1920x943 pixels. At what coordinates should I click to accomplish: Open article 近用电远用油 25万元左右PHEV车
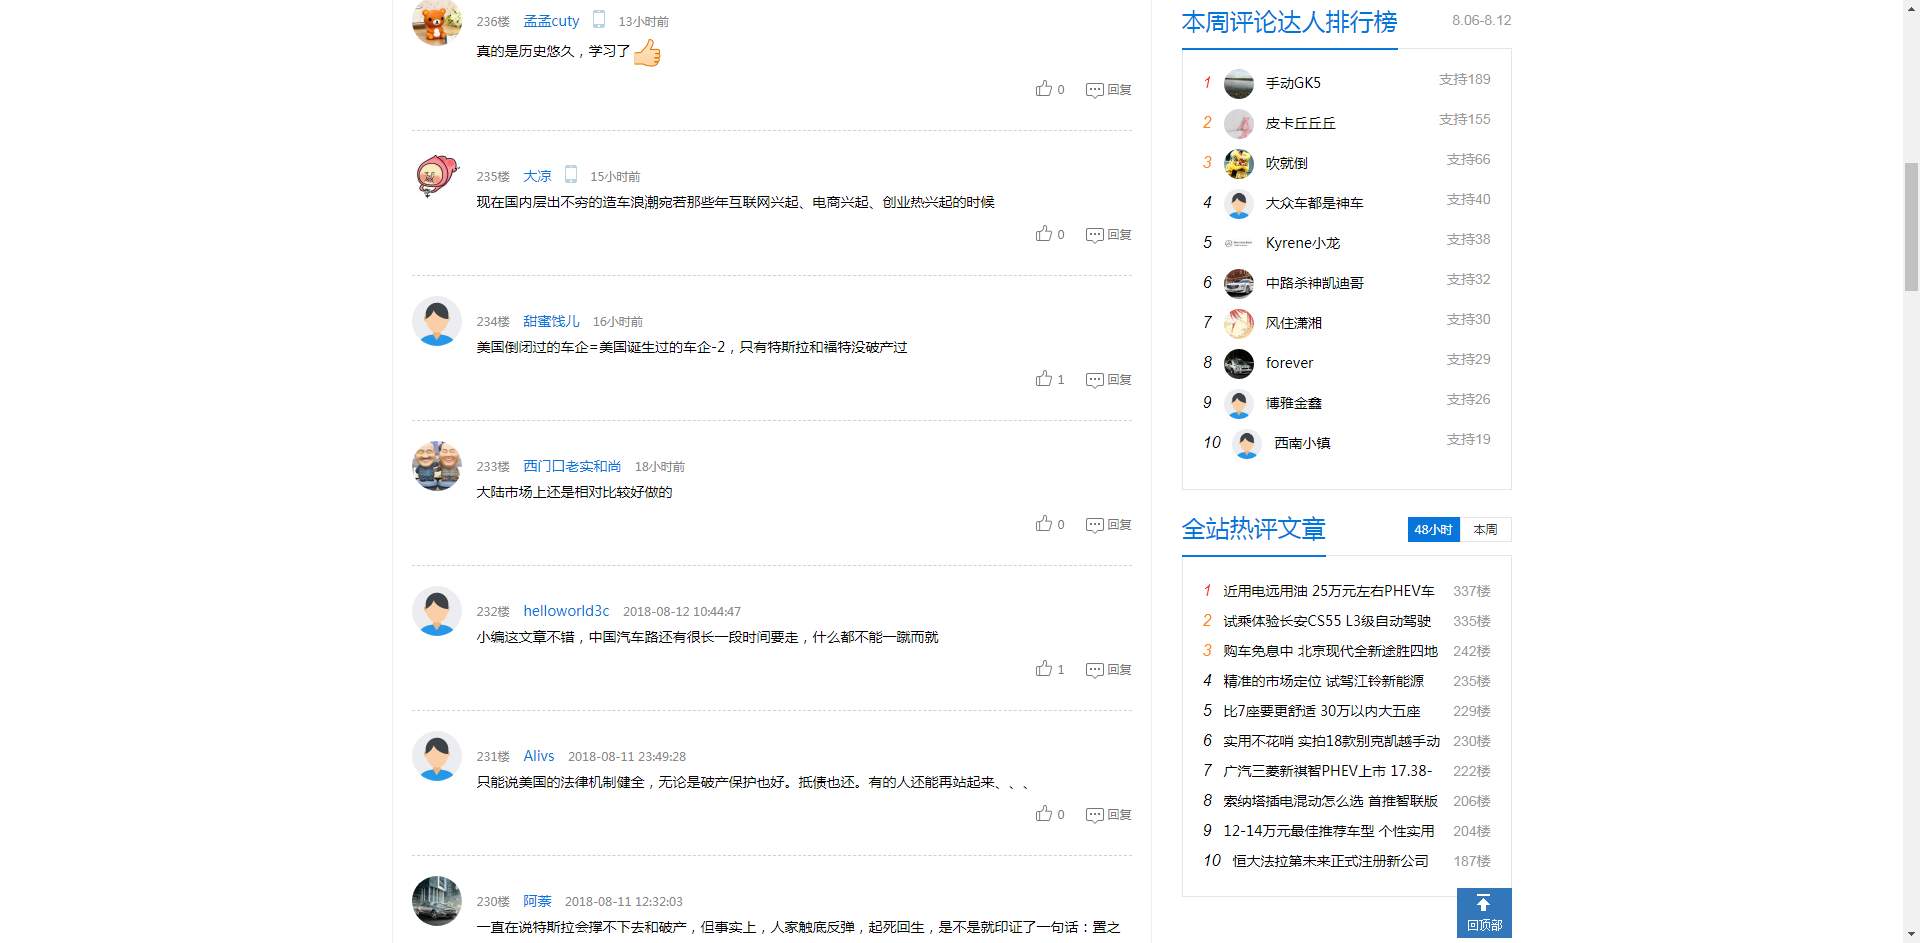pyautogui.click(x=1328, y=591)
